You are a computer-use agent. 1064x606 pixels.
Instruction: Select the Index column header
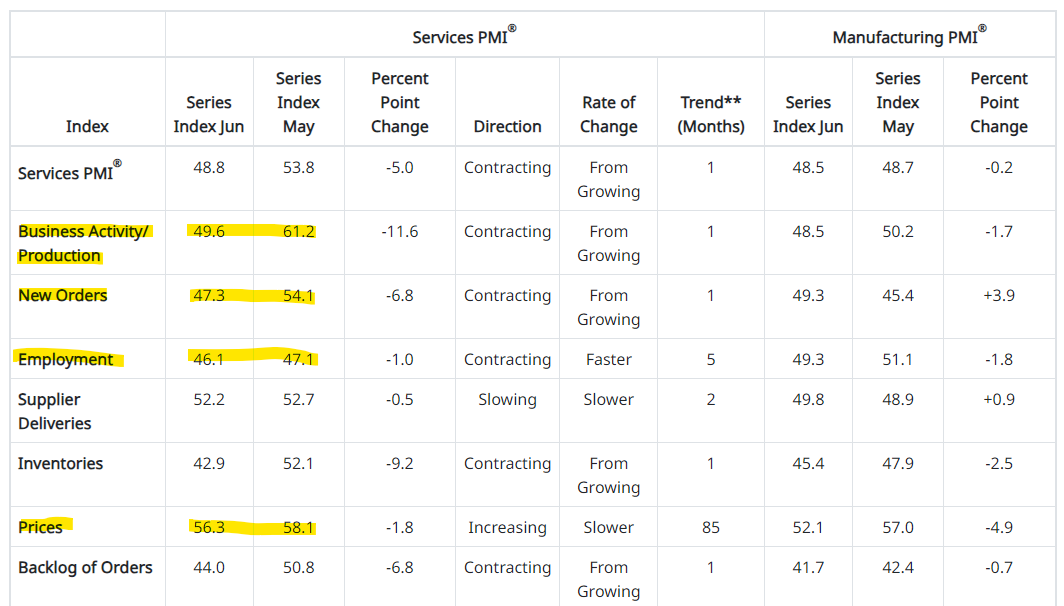point(87,126)
